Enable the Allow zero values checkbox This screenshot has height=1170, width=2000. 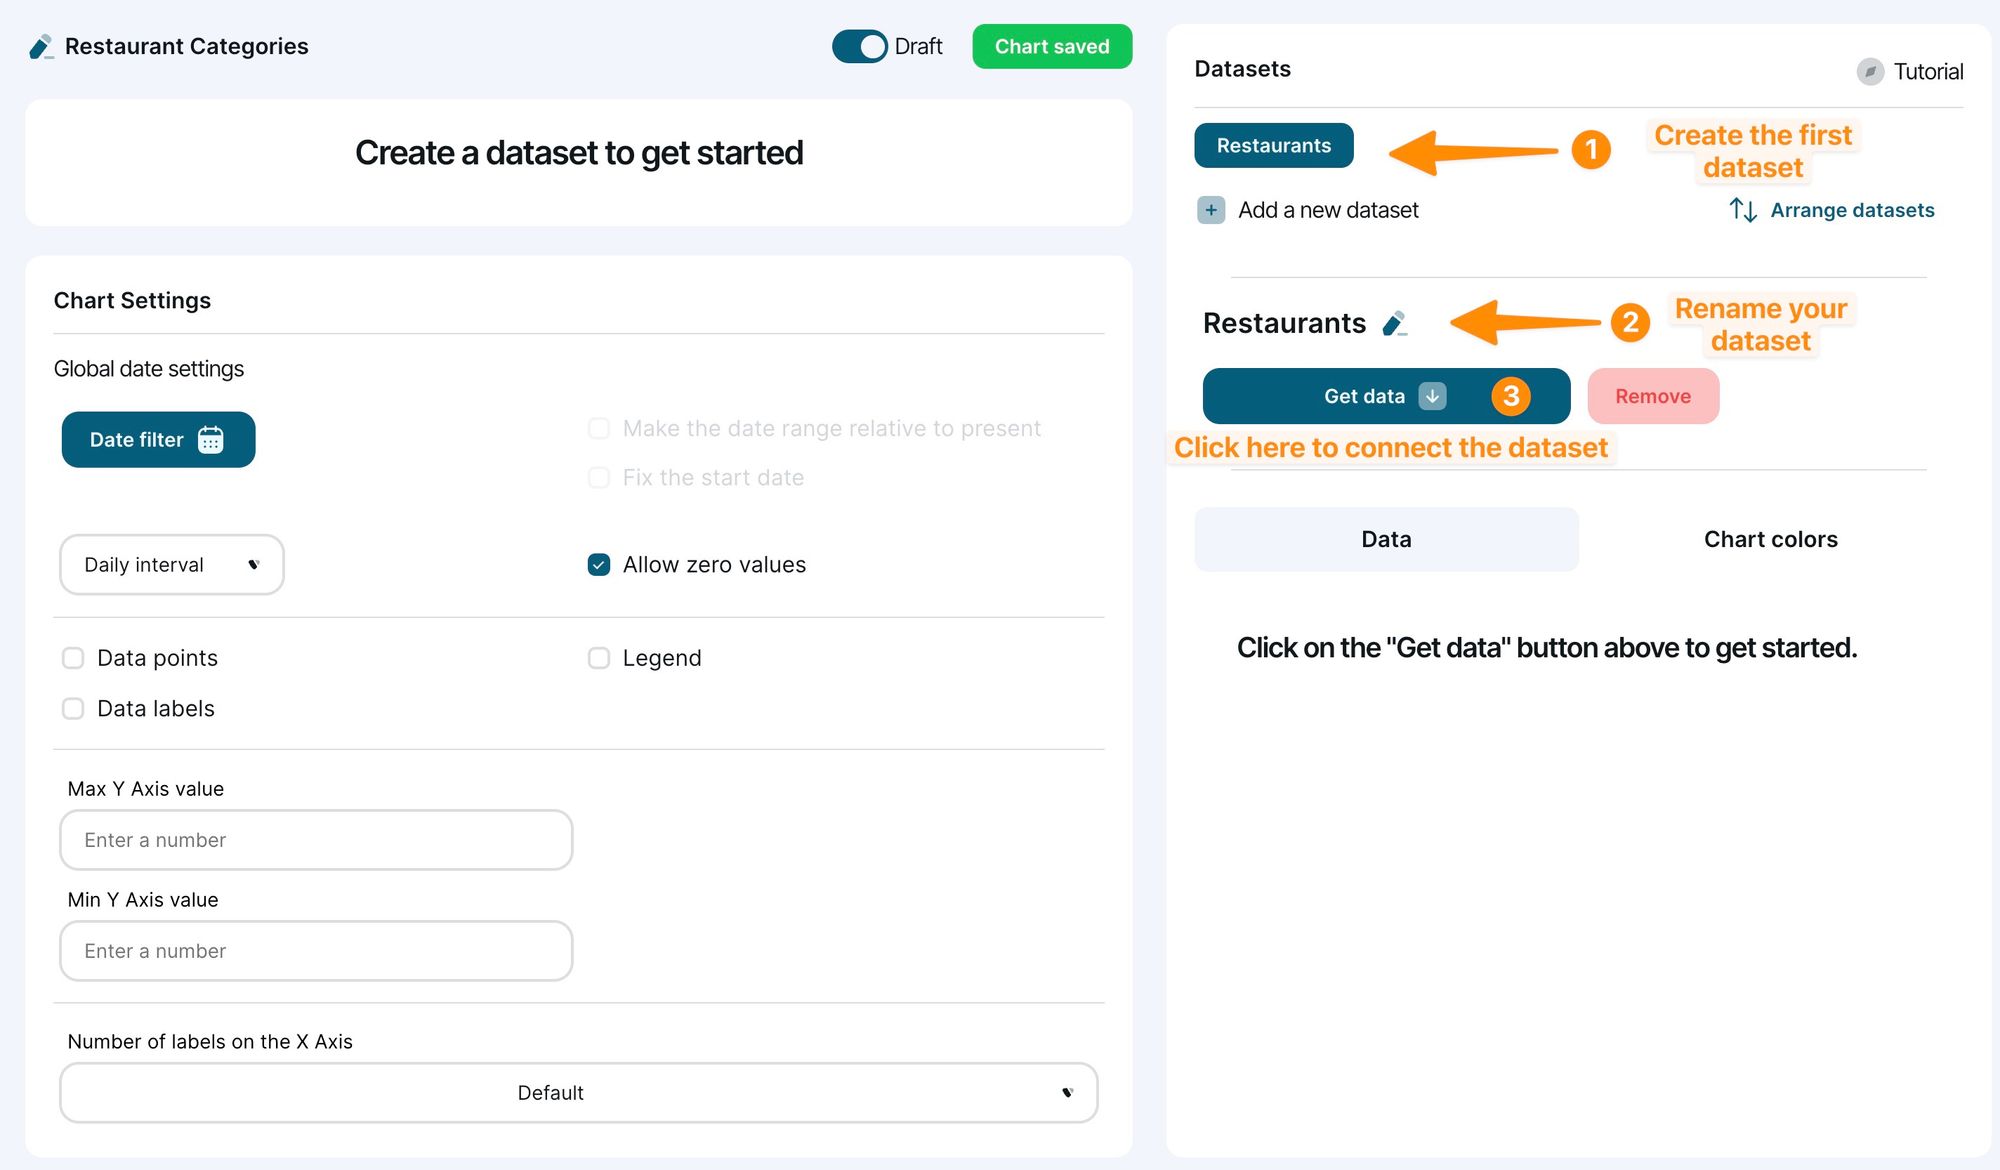(x=599, y=563)
